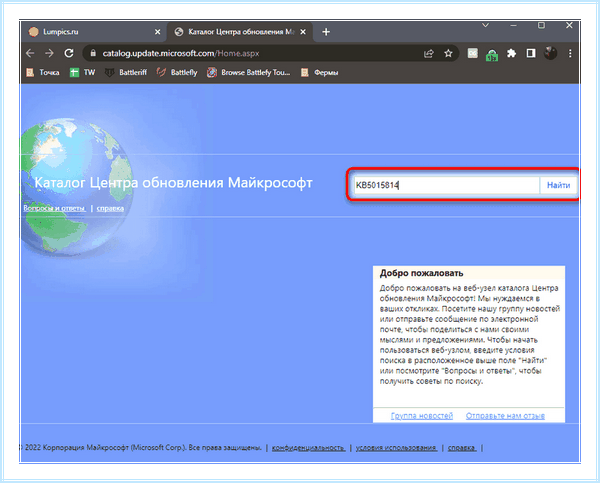
Task: Open the green padlock extension
Action: [x=492, y=55]
